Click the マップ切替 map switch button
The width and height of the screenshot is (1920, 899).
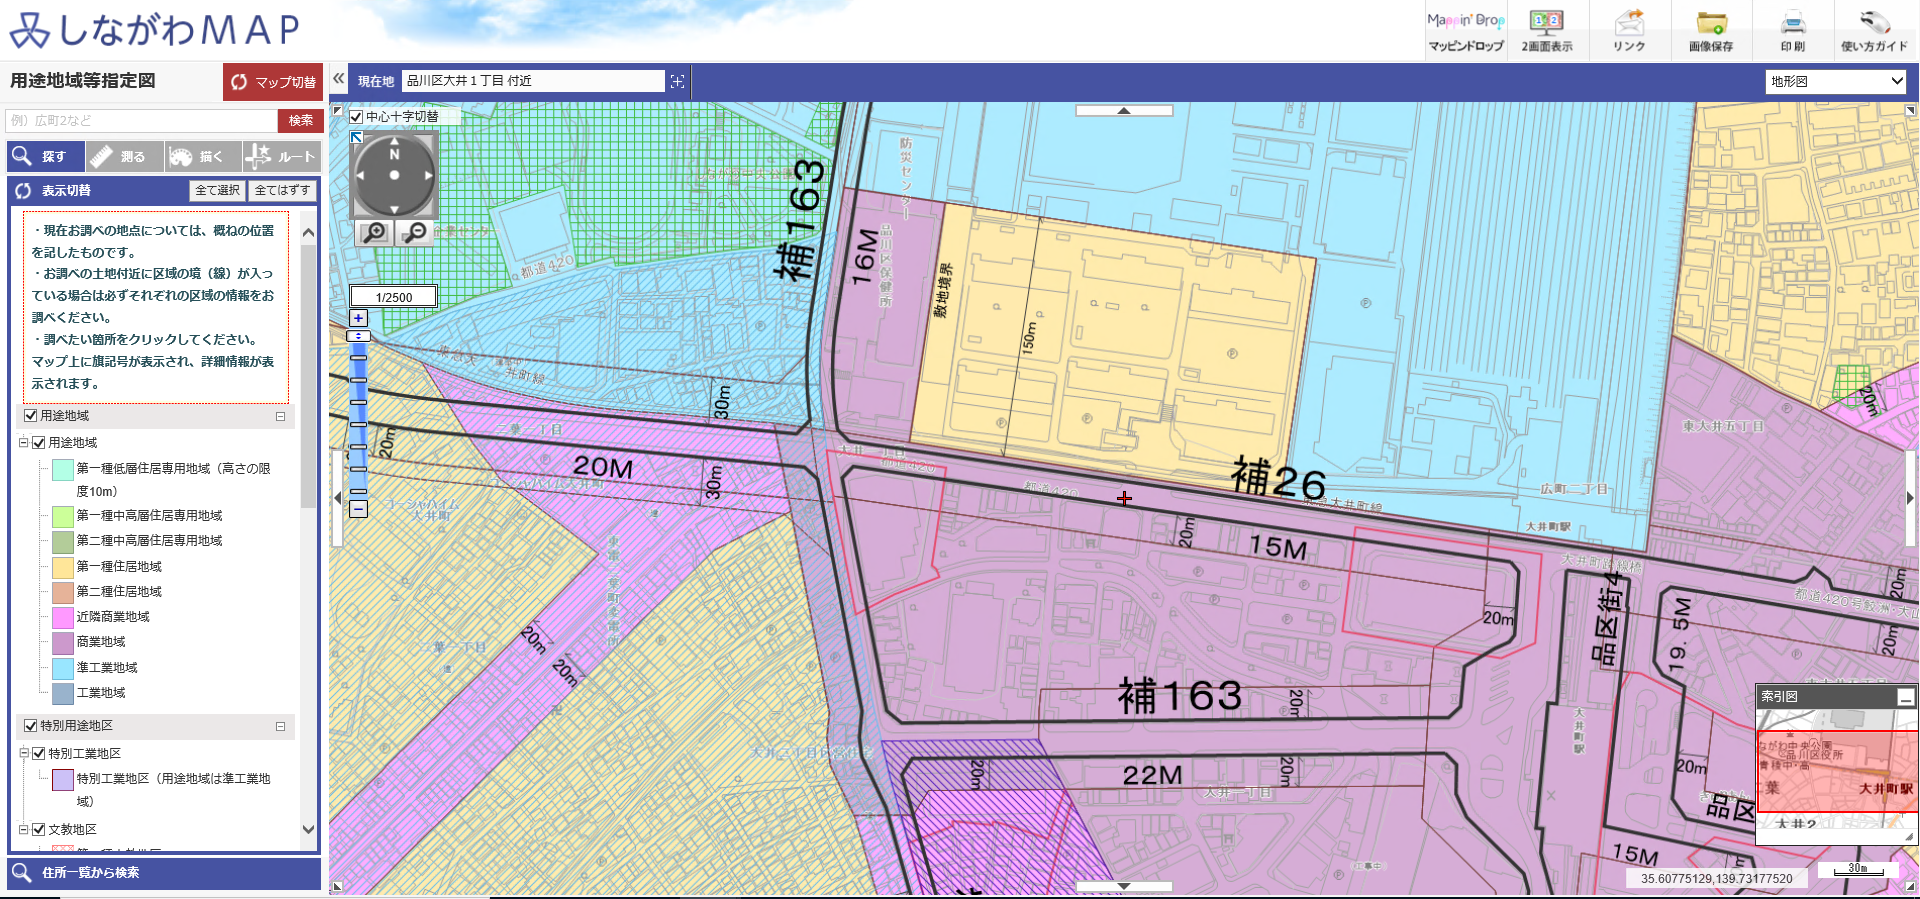click(x=273, y=82)
